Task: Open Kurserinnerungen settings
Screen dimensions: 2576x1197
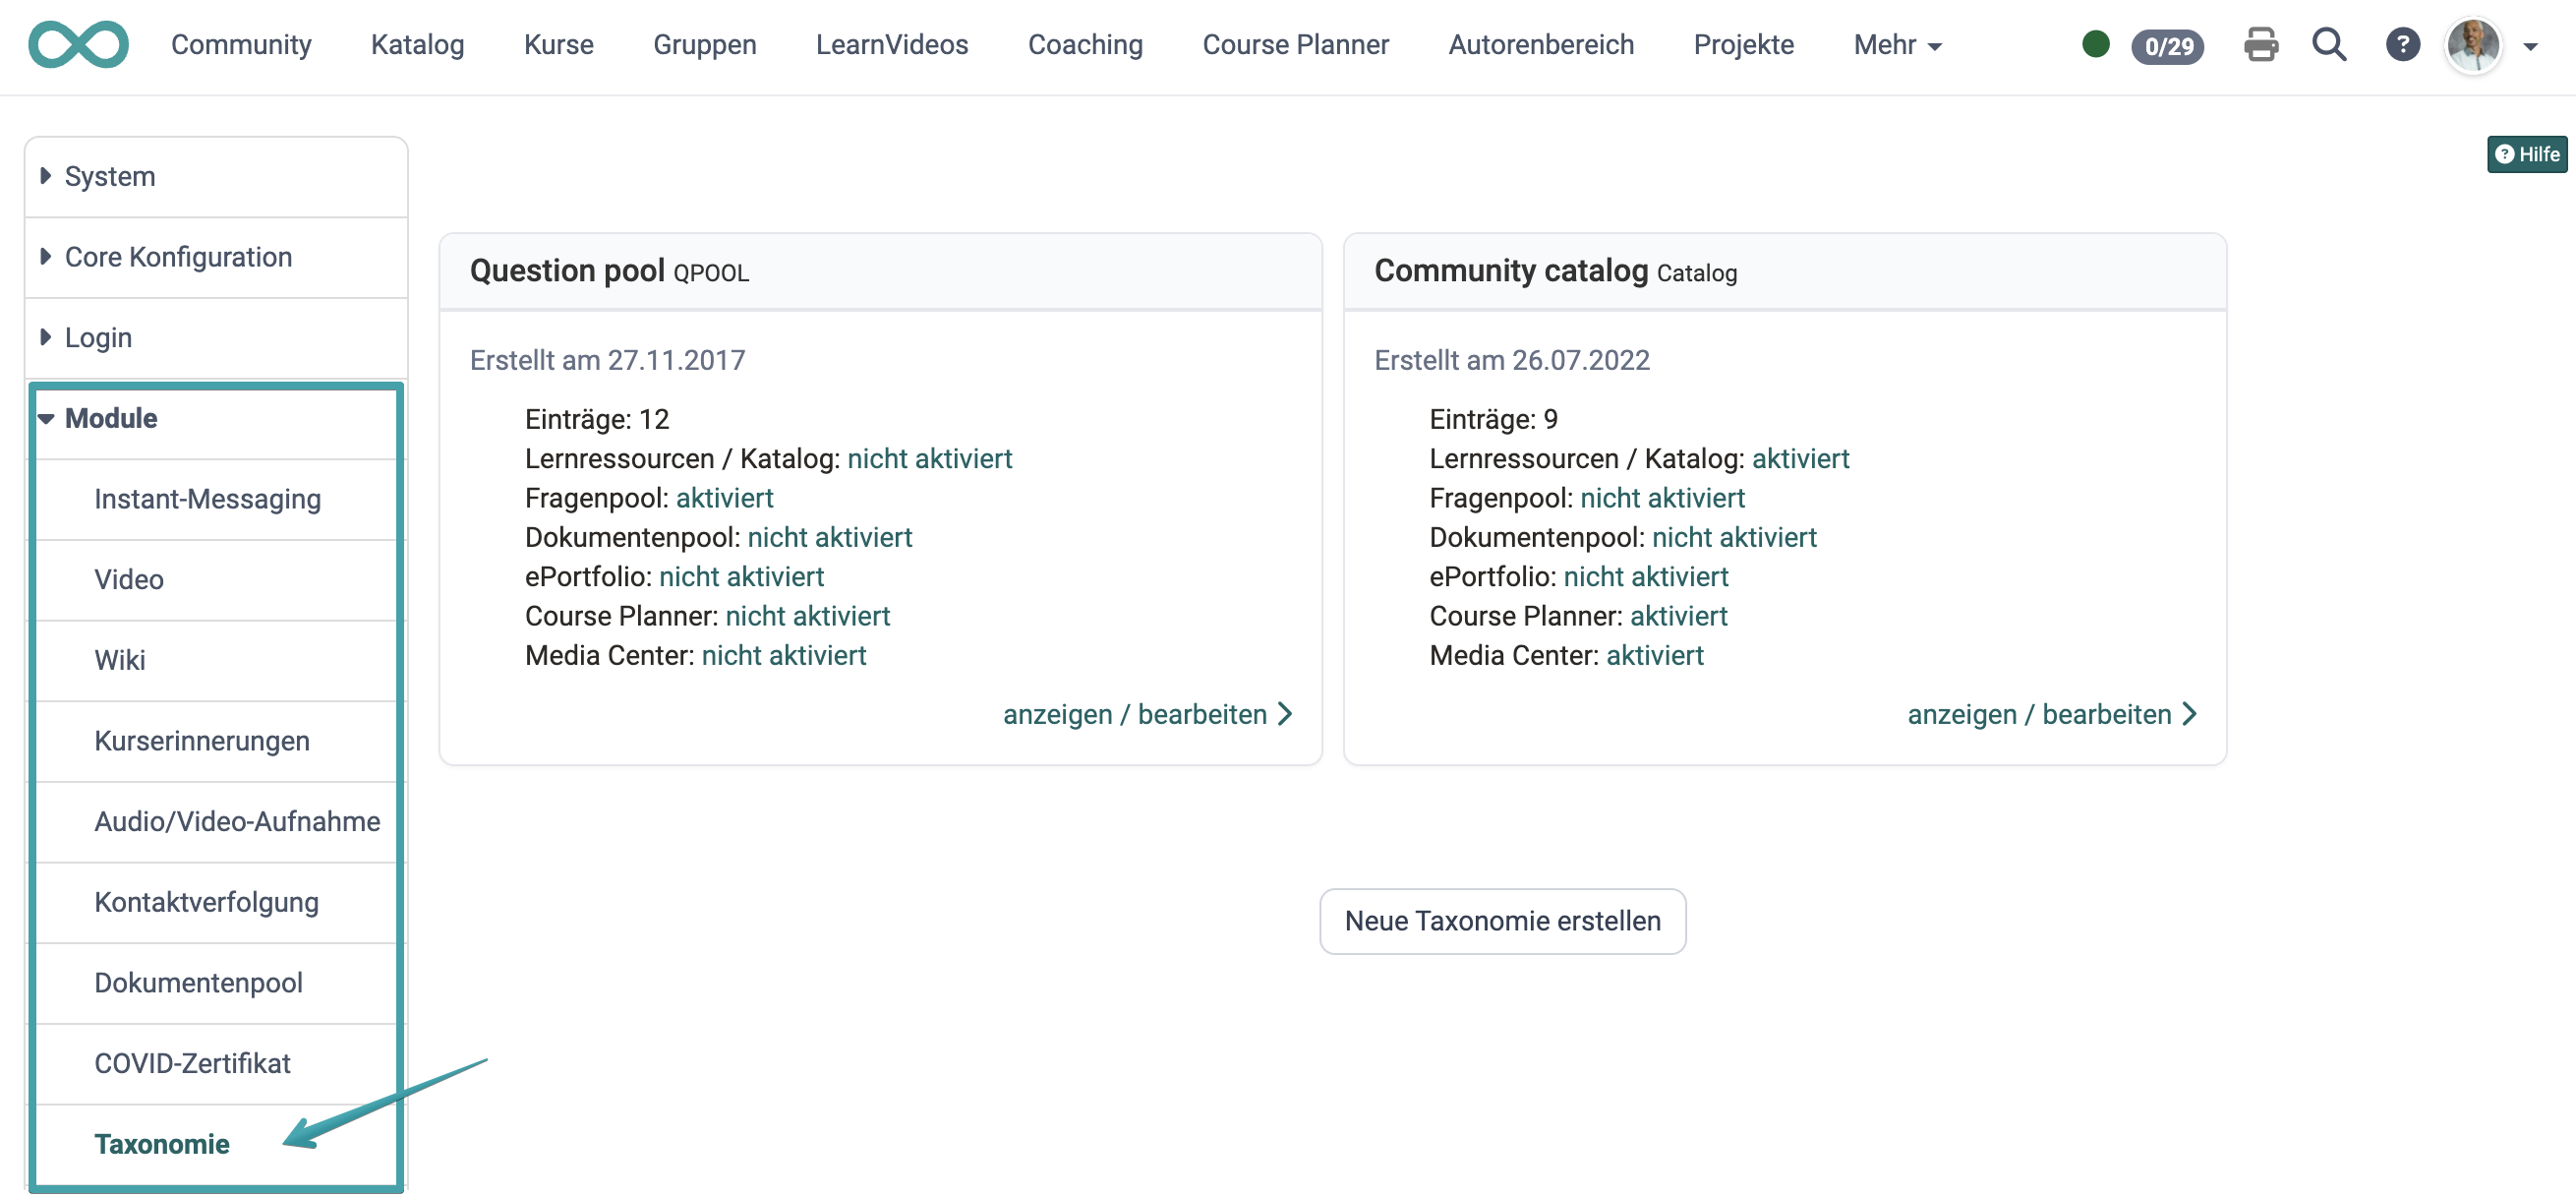Action: [x=216, y=741]
